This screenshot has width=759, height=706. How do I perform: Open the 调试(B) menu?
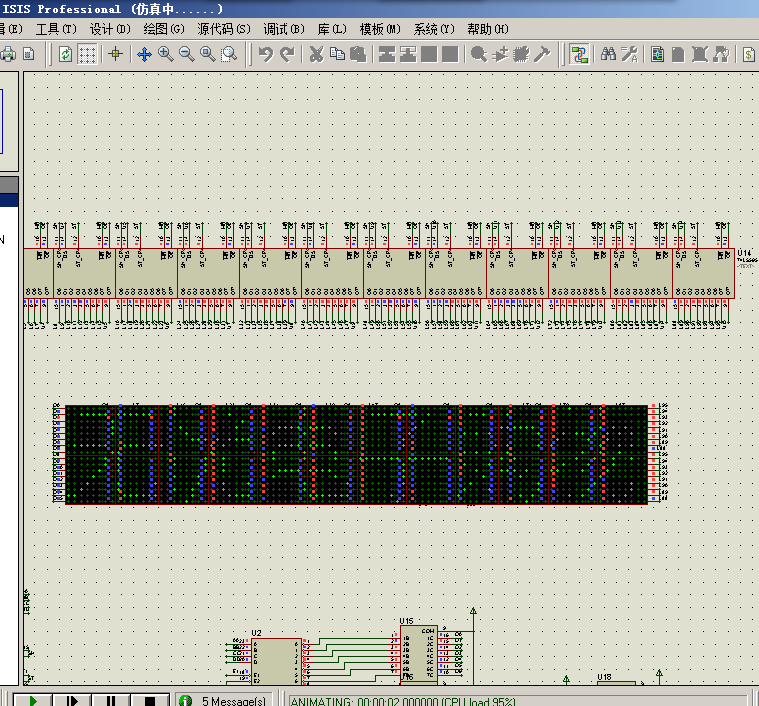[x=284, y=29]
